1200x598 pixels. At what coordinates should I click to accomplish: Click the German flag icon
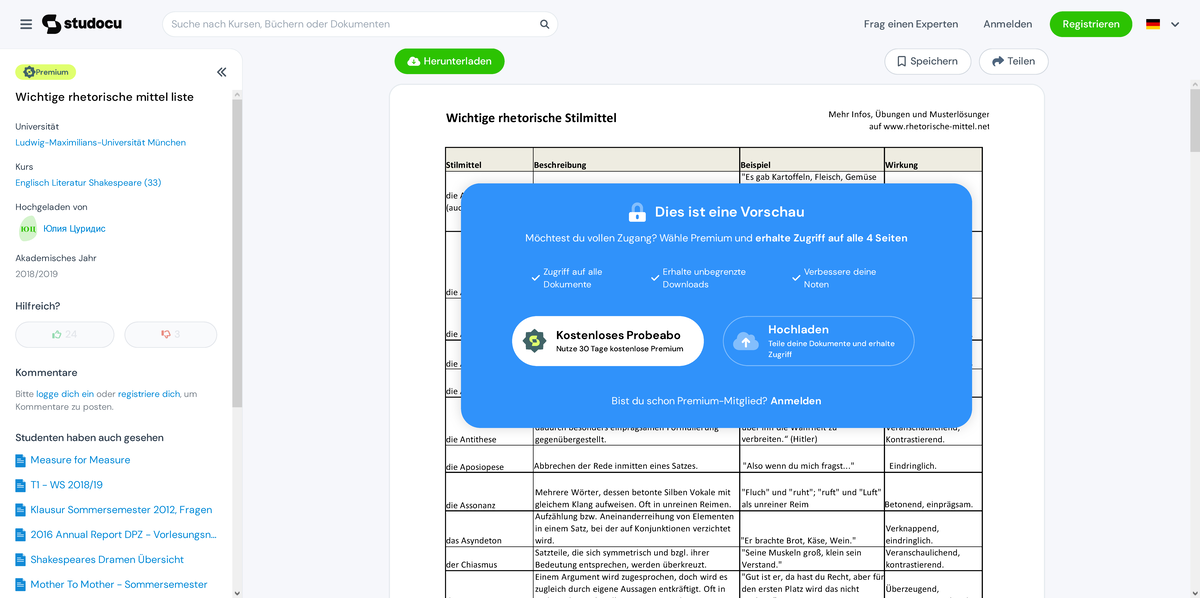click(x=1153, y=23)
